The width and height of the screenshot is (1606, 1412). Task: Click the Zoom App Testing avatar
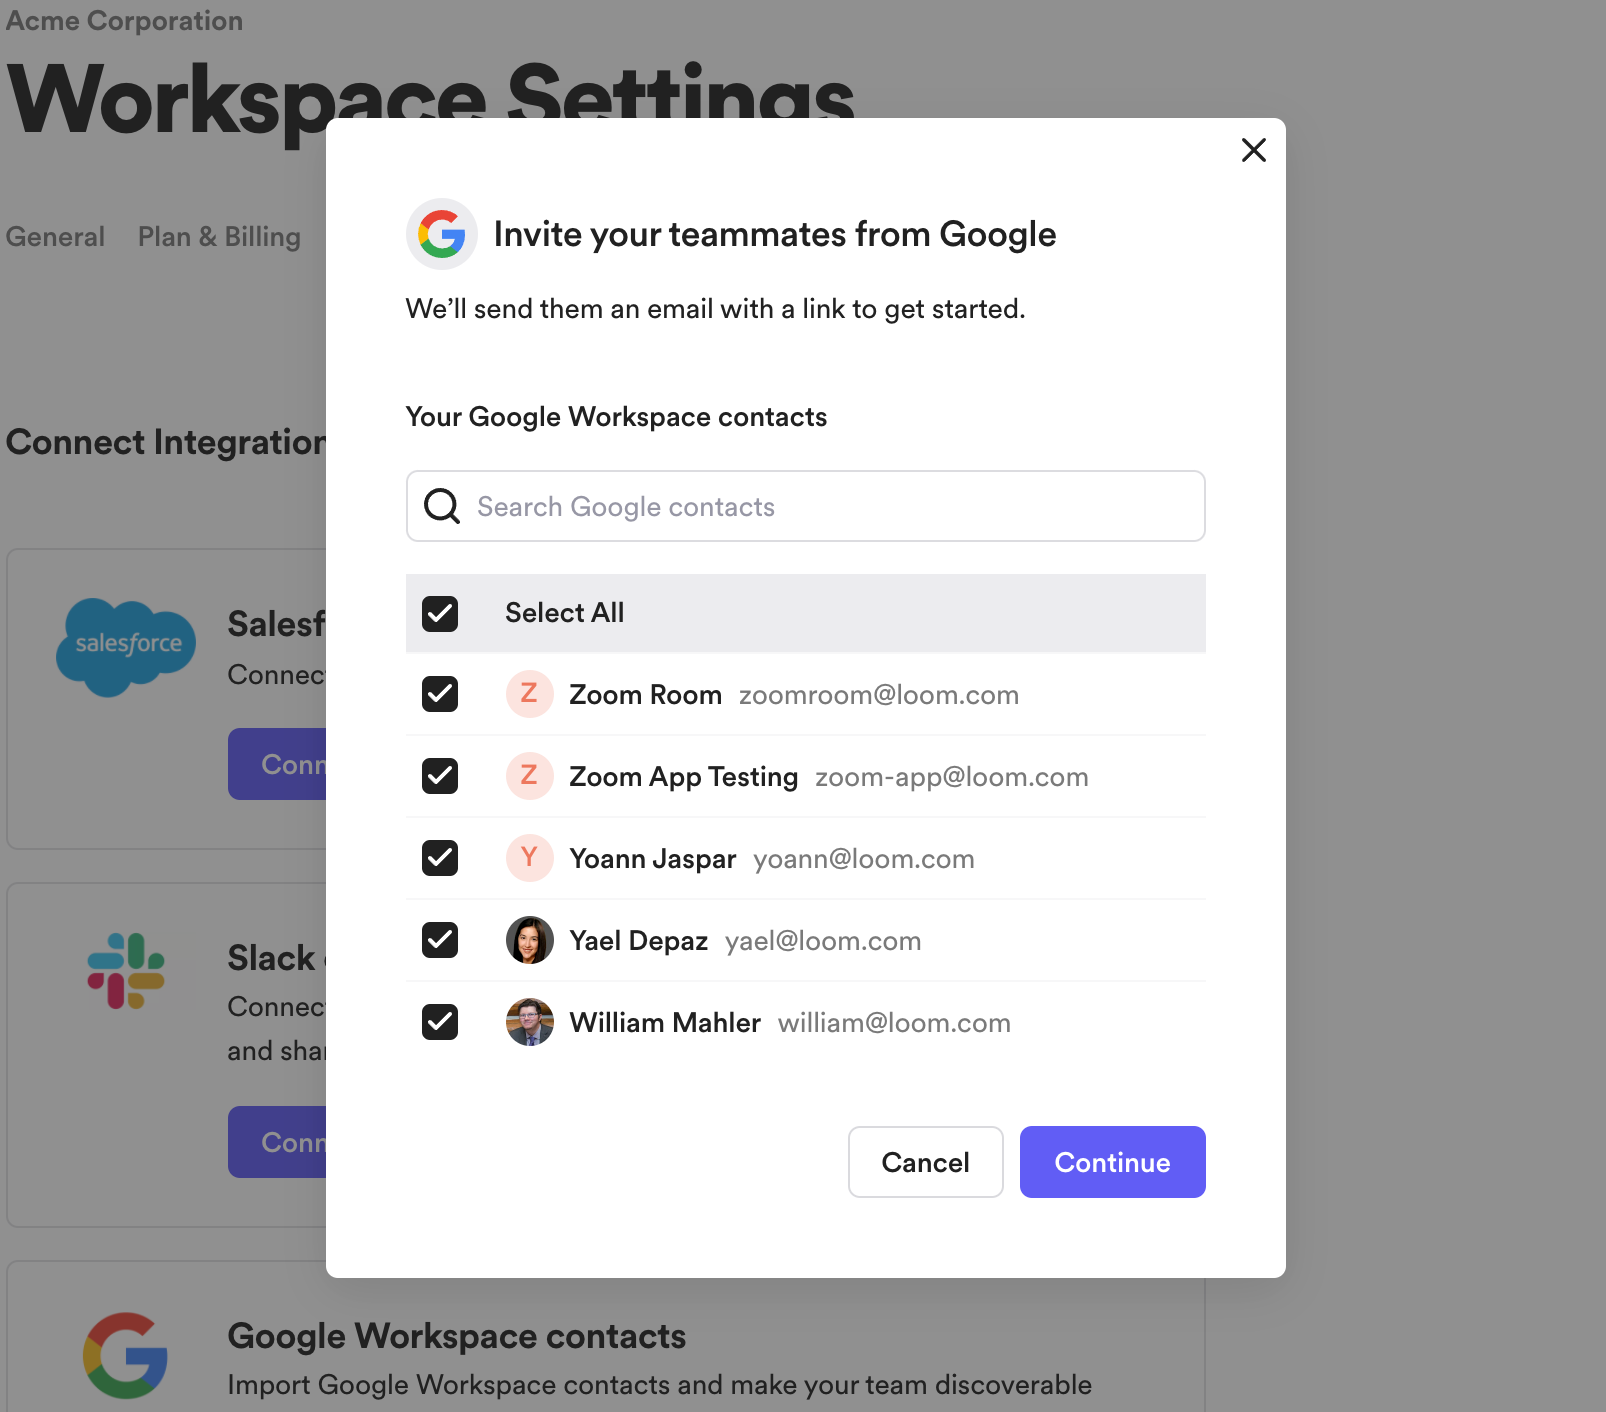point(530,776)
